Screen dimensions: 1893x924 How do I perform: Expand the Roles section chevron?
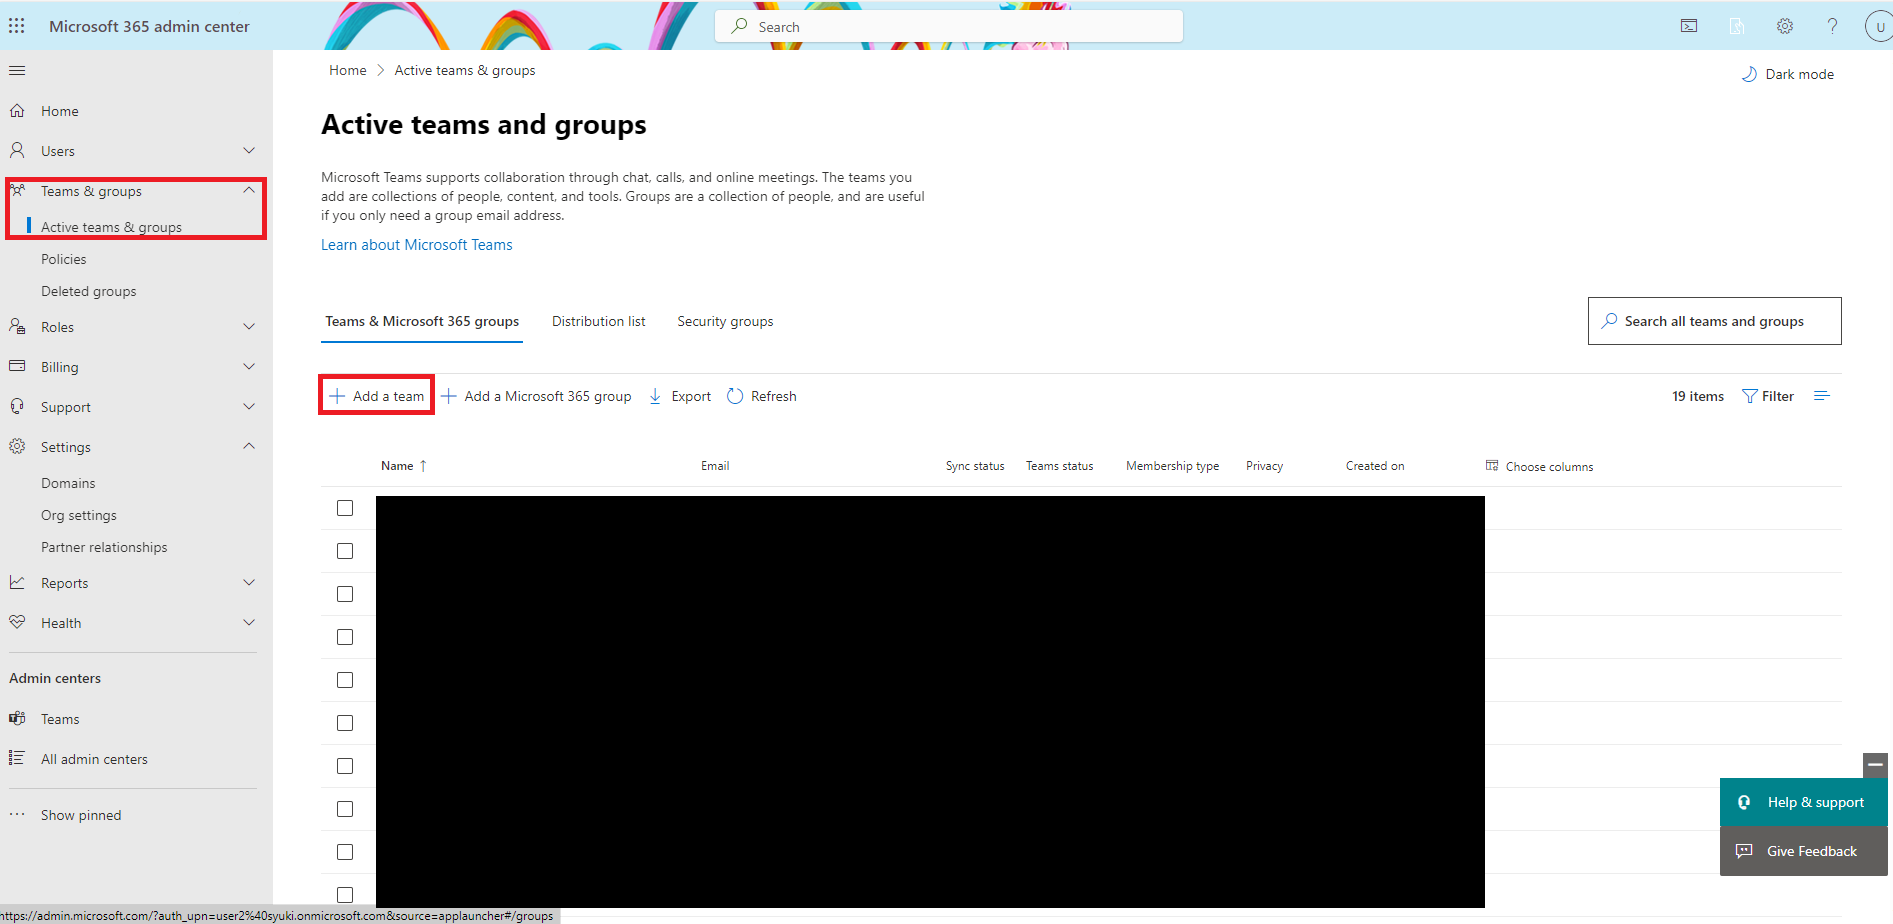(249, 327)
